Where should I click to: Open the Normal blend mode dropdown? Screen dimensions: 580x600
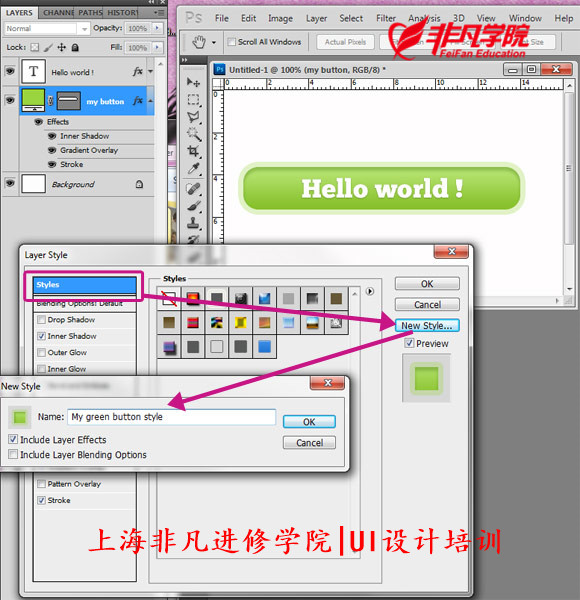point(47,28)
